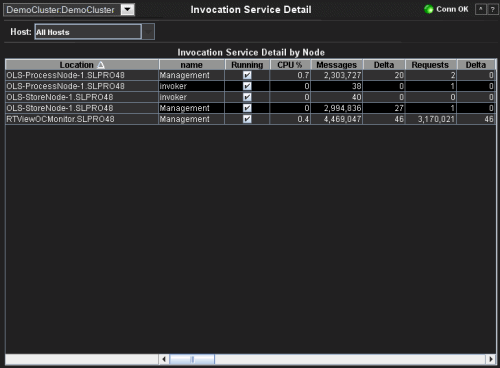The height and width of the screenshot is (368, 500).
Task: Click the horizontal scrollbar right arrow
Action: pos(491,359)
